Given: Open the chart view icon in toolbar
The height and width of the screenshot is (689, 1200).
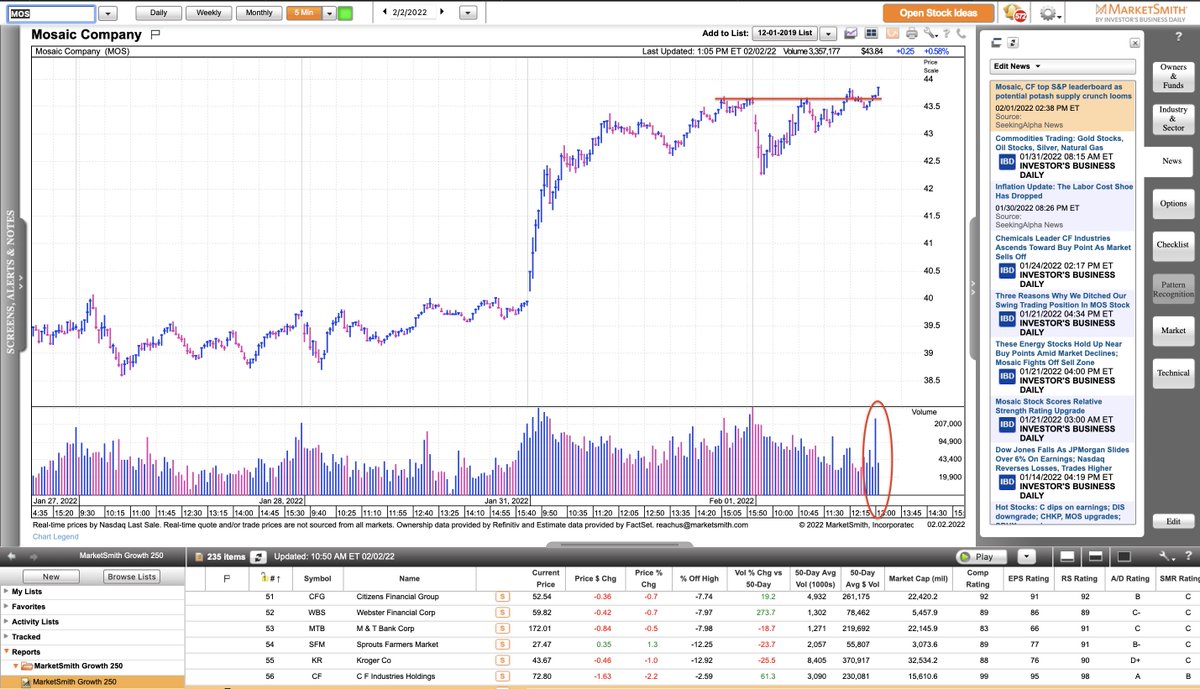Looking at the screenshot, I should point(851,33).
